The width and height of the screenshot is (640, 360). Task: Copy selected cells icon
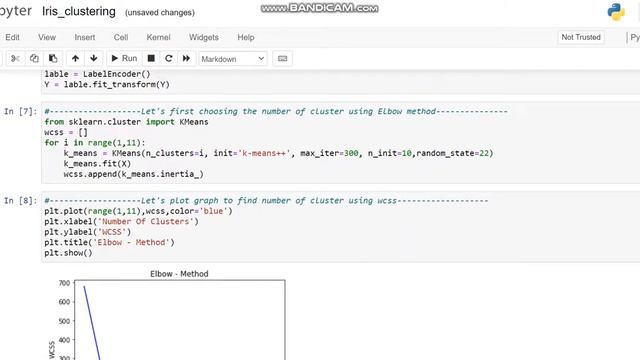(34, 59)
